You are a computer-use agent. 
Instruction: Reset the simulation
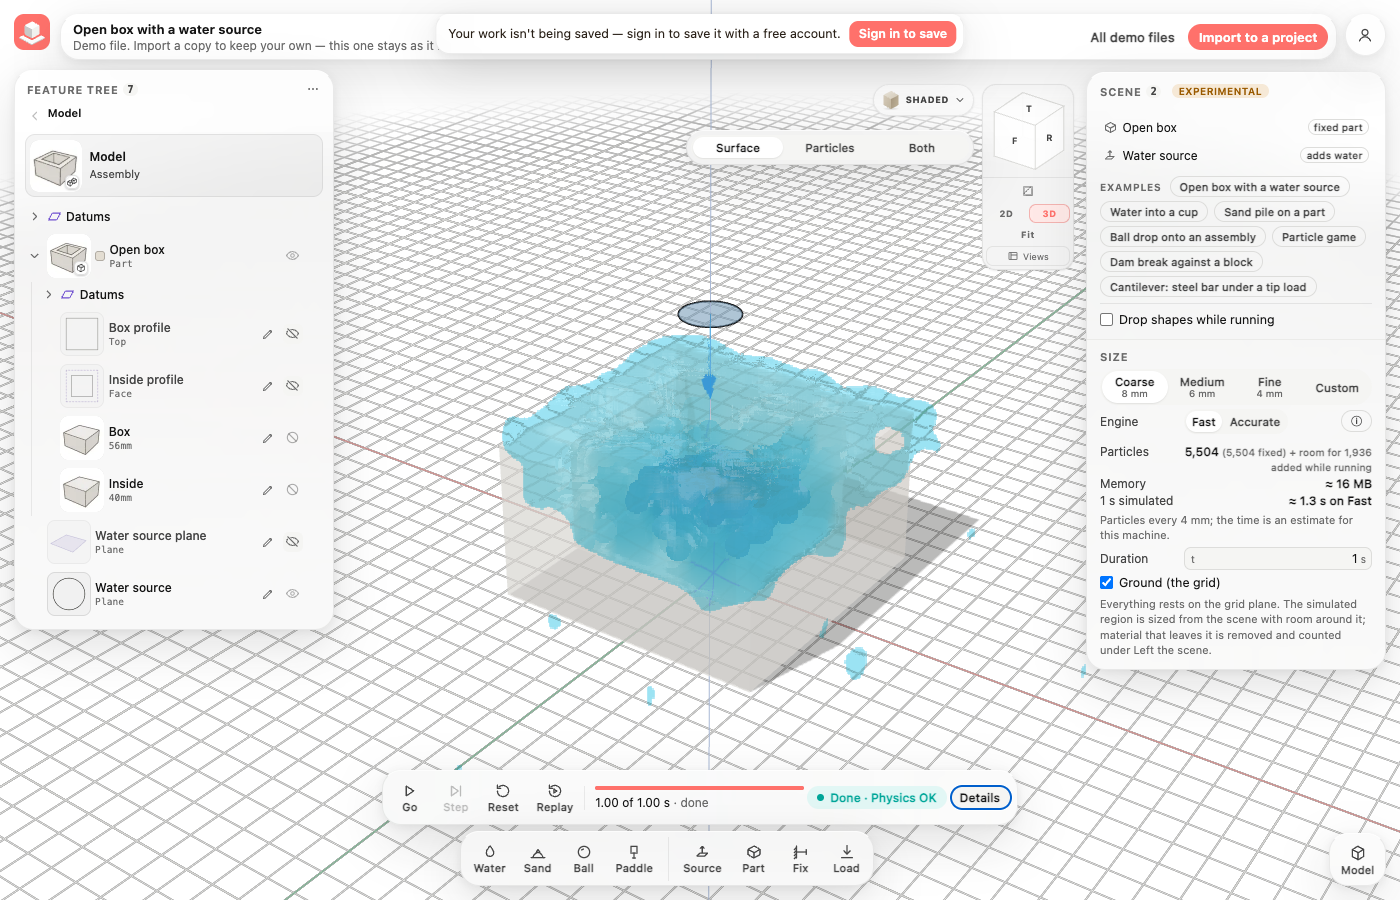point(503,798)
